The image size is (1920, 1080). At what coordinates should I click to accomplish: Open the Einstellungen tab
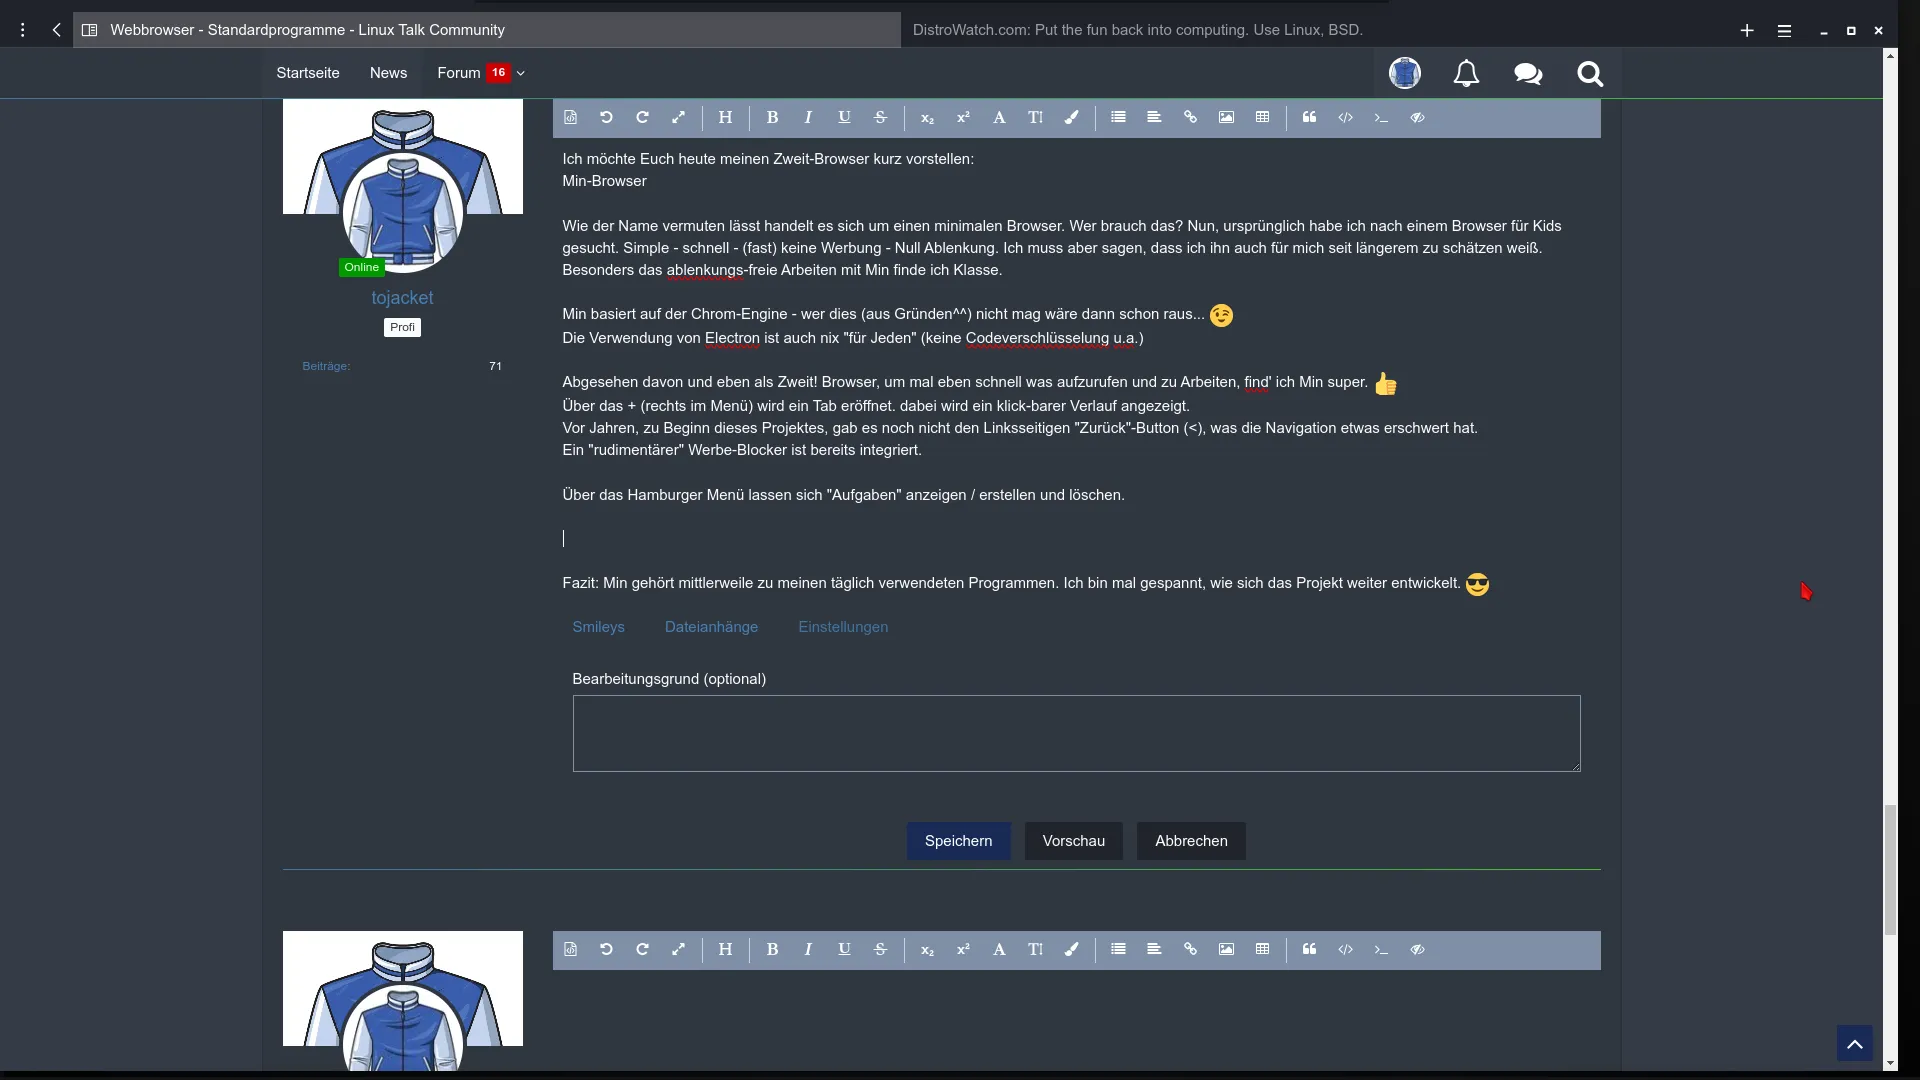click(x=842, y=627)
